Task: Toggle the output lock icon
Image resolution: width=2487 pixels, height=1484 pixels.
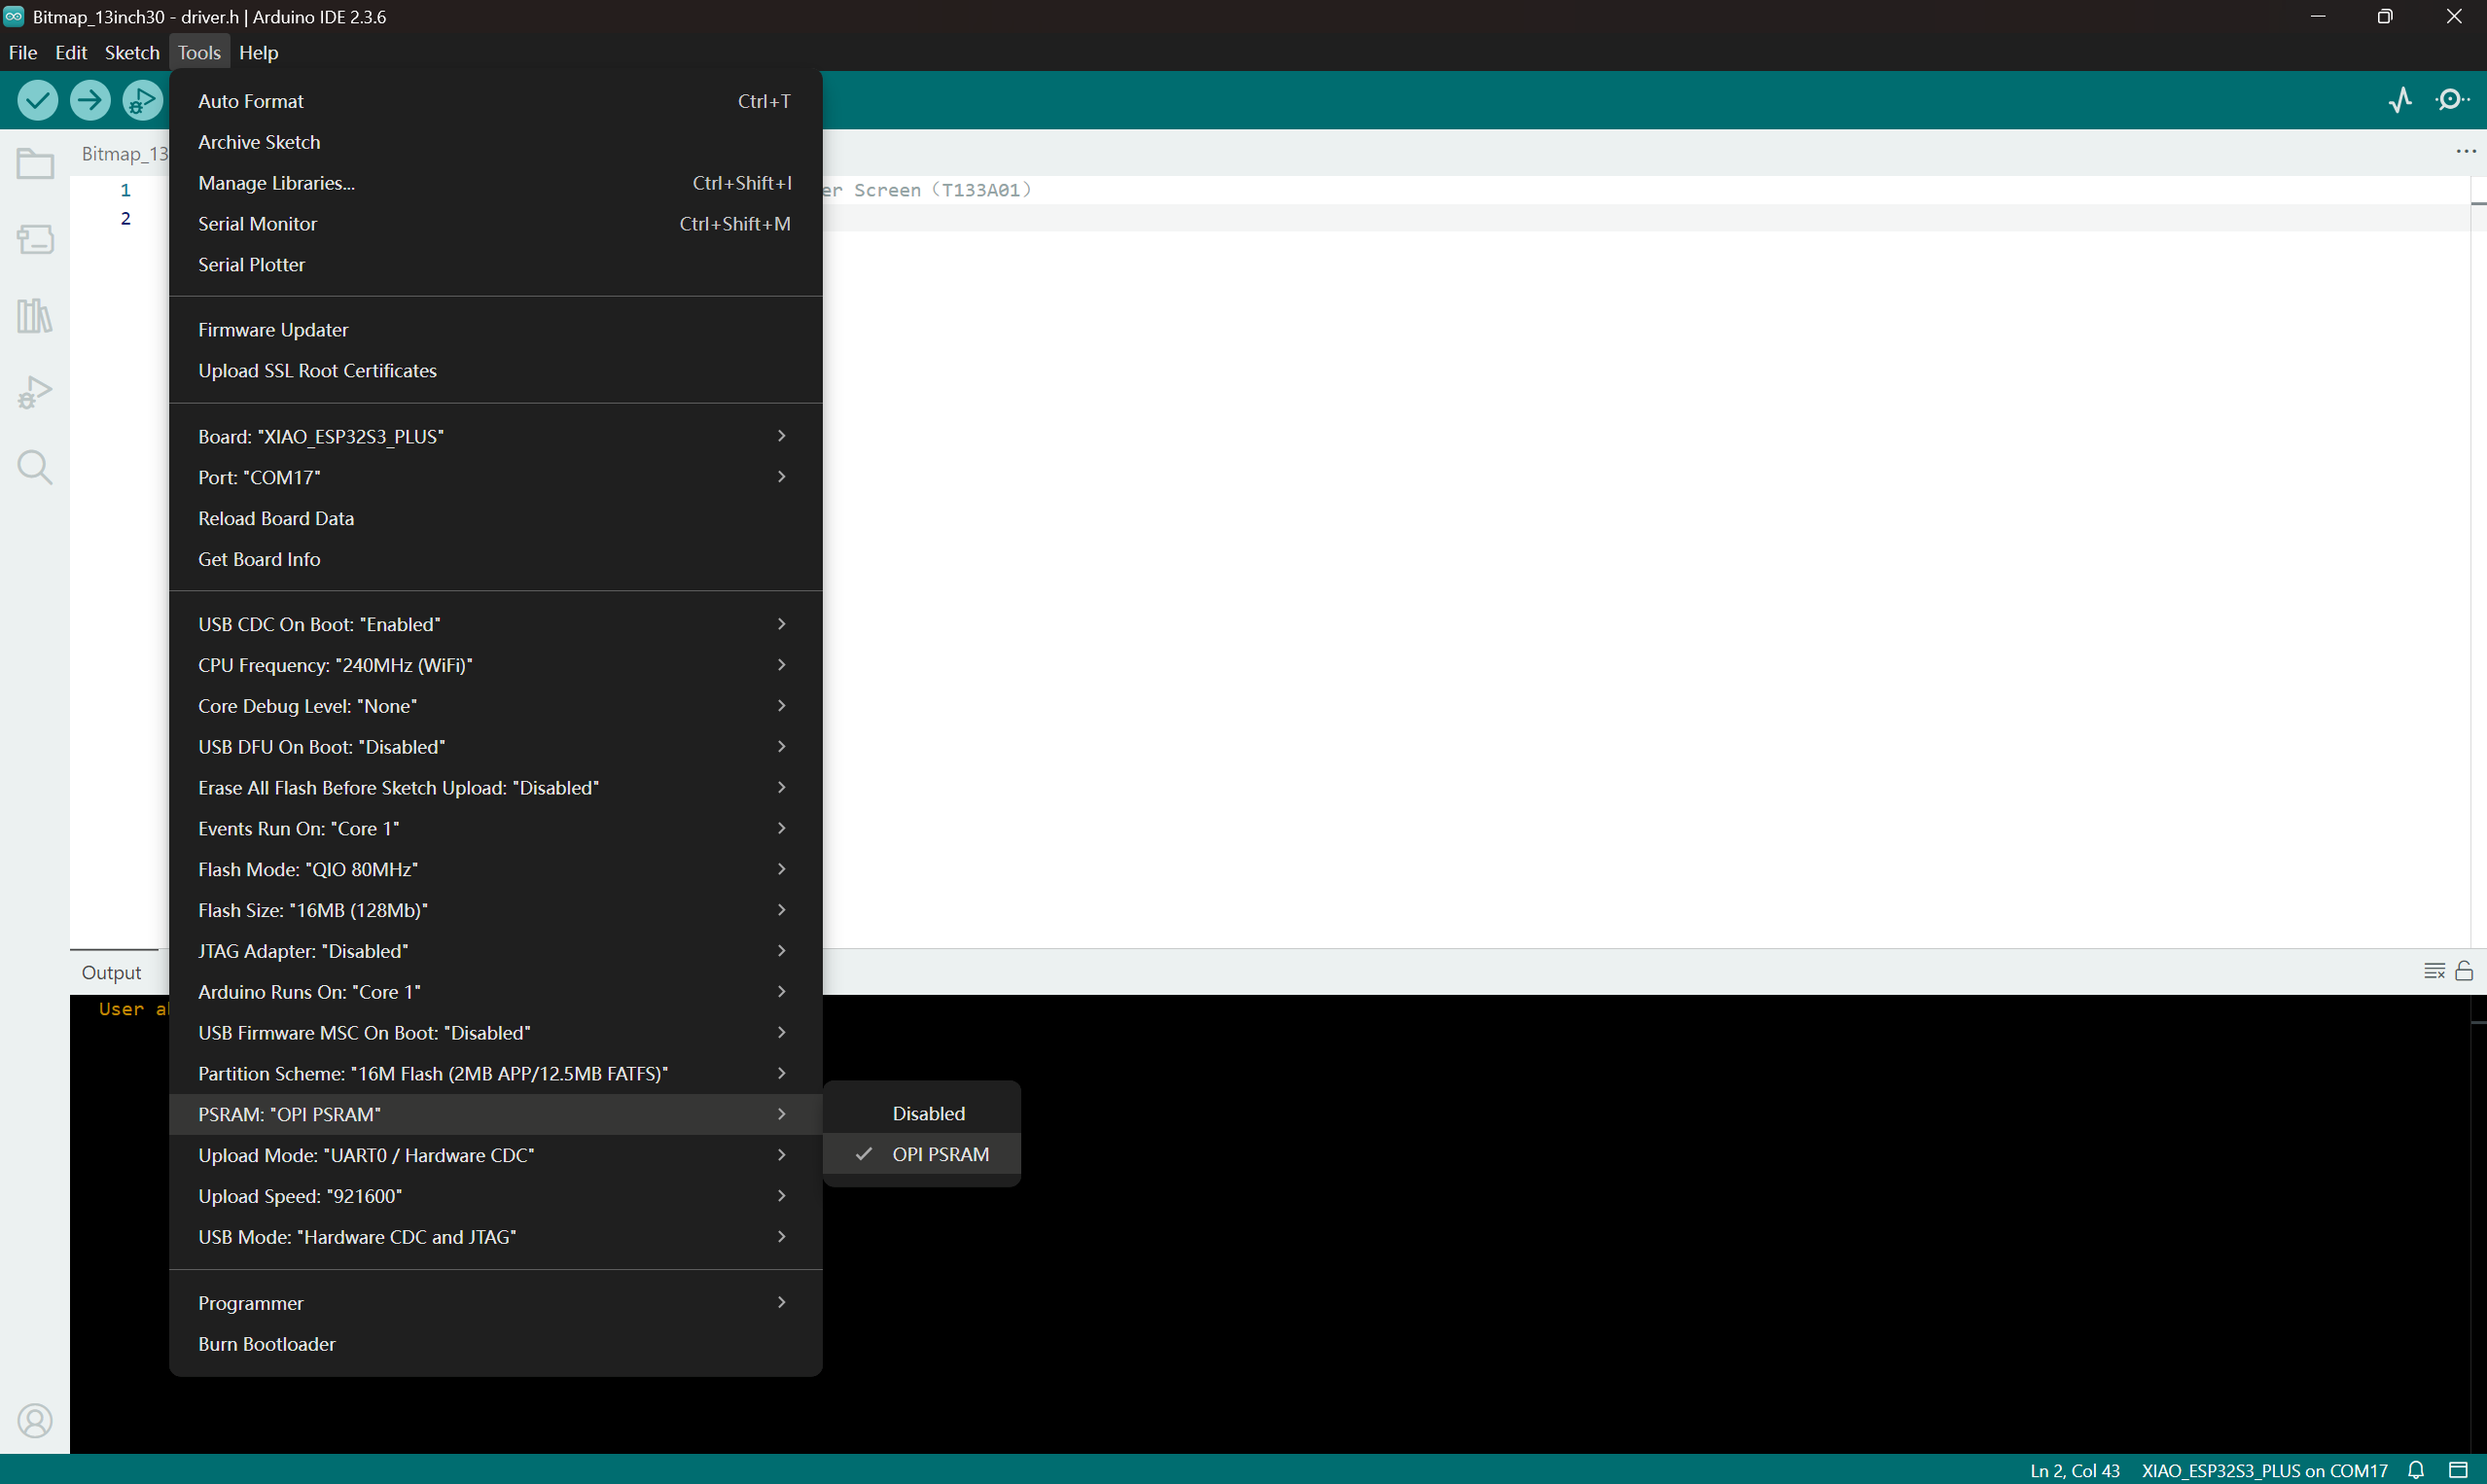Action: tap(2464, 971)
